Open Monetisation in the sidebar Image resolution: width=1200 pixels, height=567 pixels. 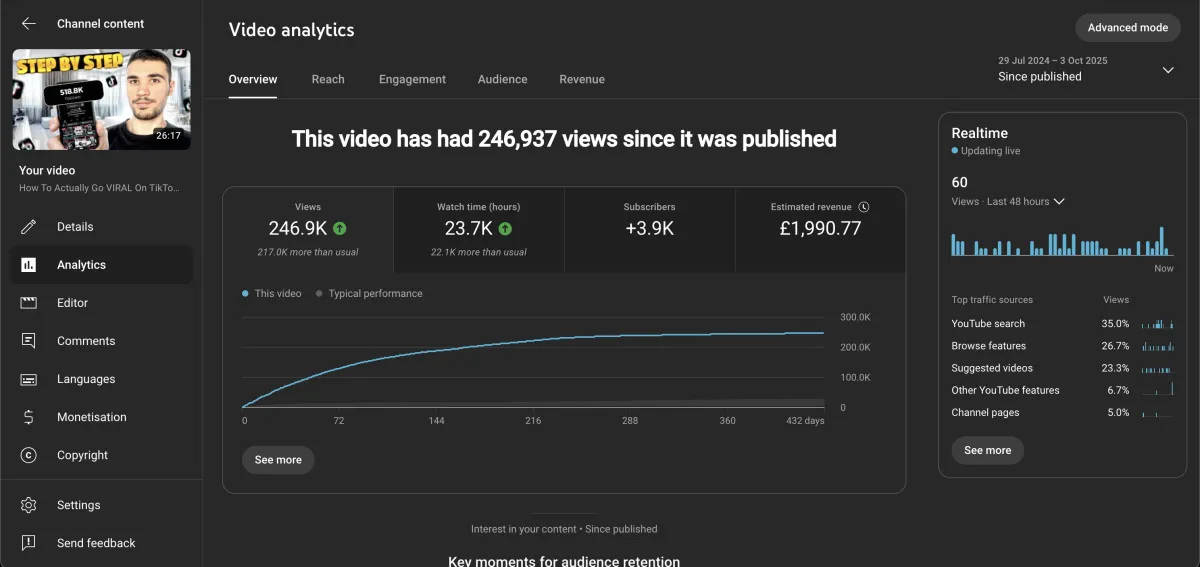click(x=101, y=417)
